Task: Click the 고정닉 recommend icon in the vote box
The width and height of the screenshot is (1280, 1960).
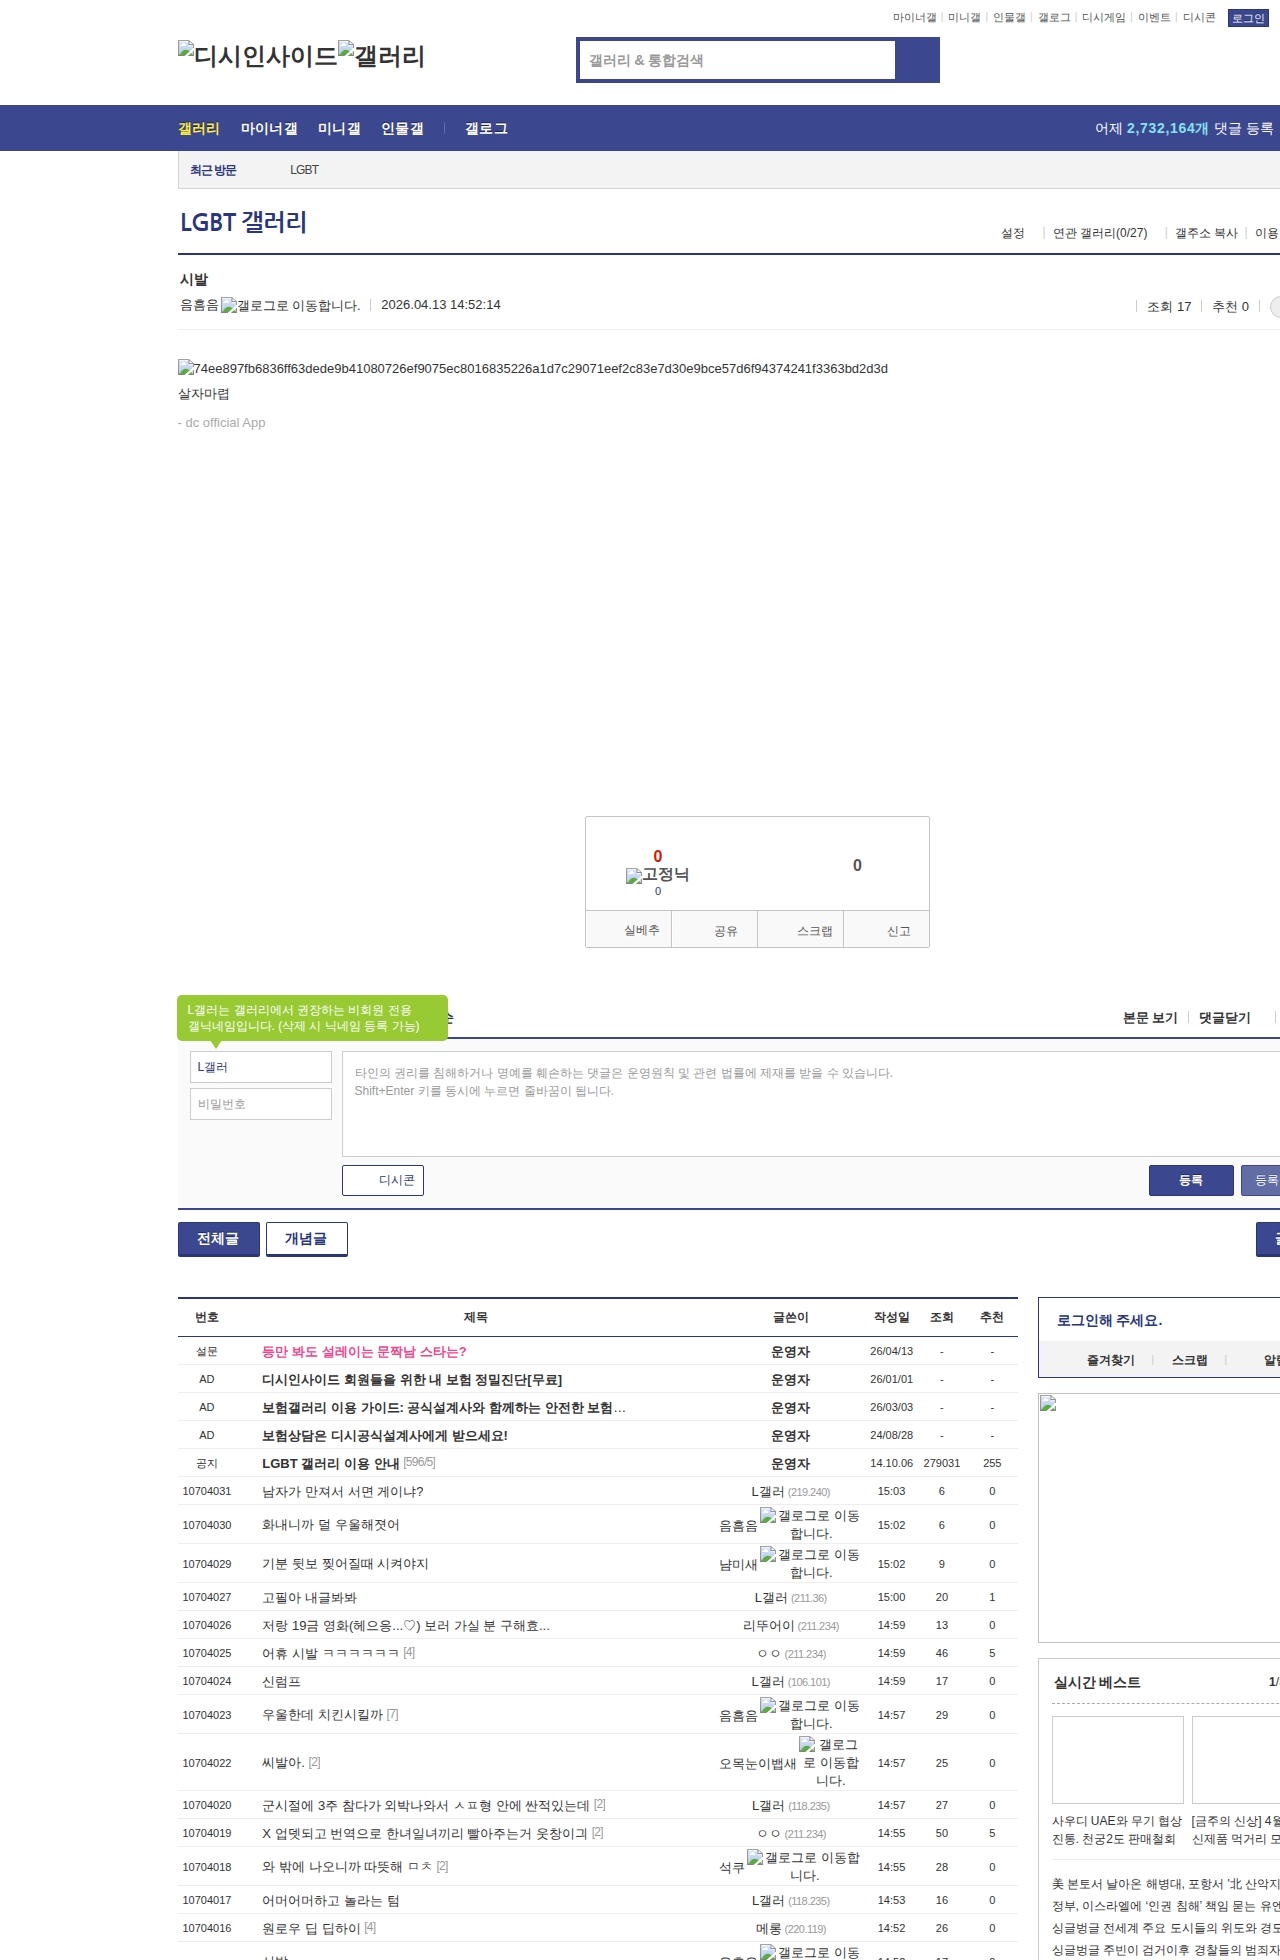Action: pos(657,875)
